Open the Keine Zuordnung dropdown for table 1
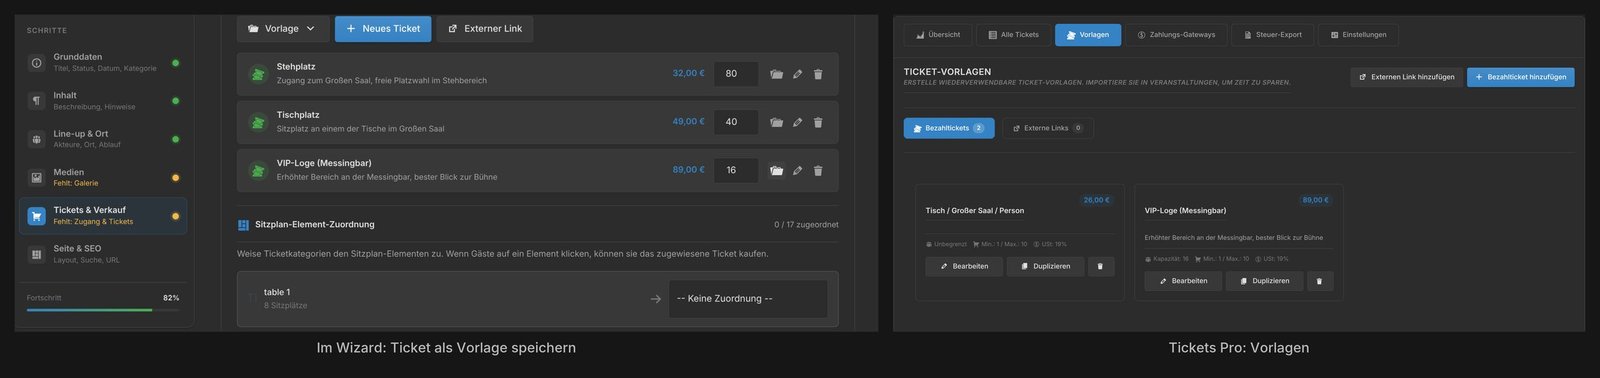Screen dimensions: 1600x378 click(x=748, y=299)
